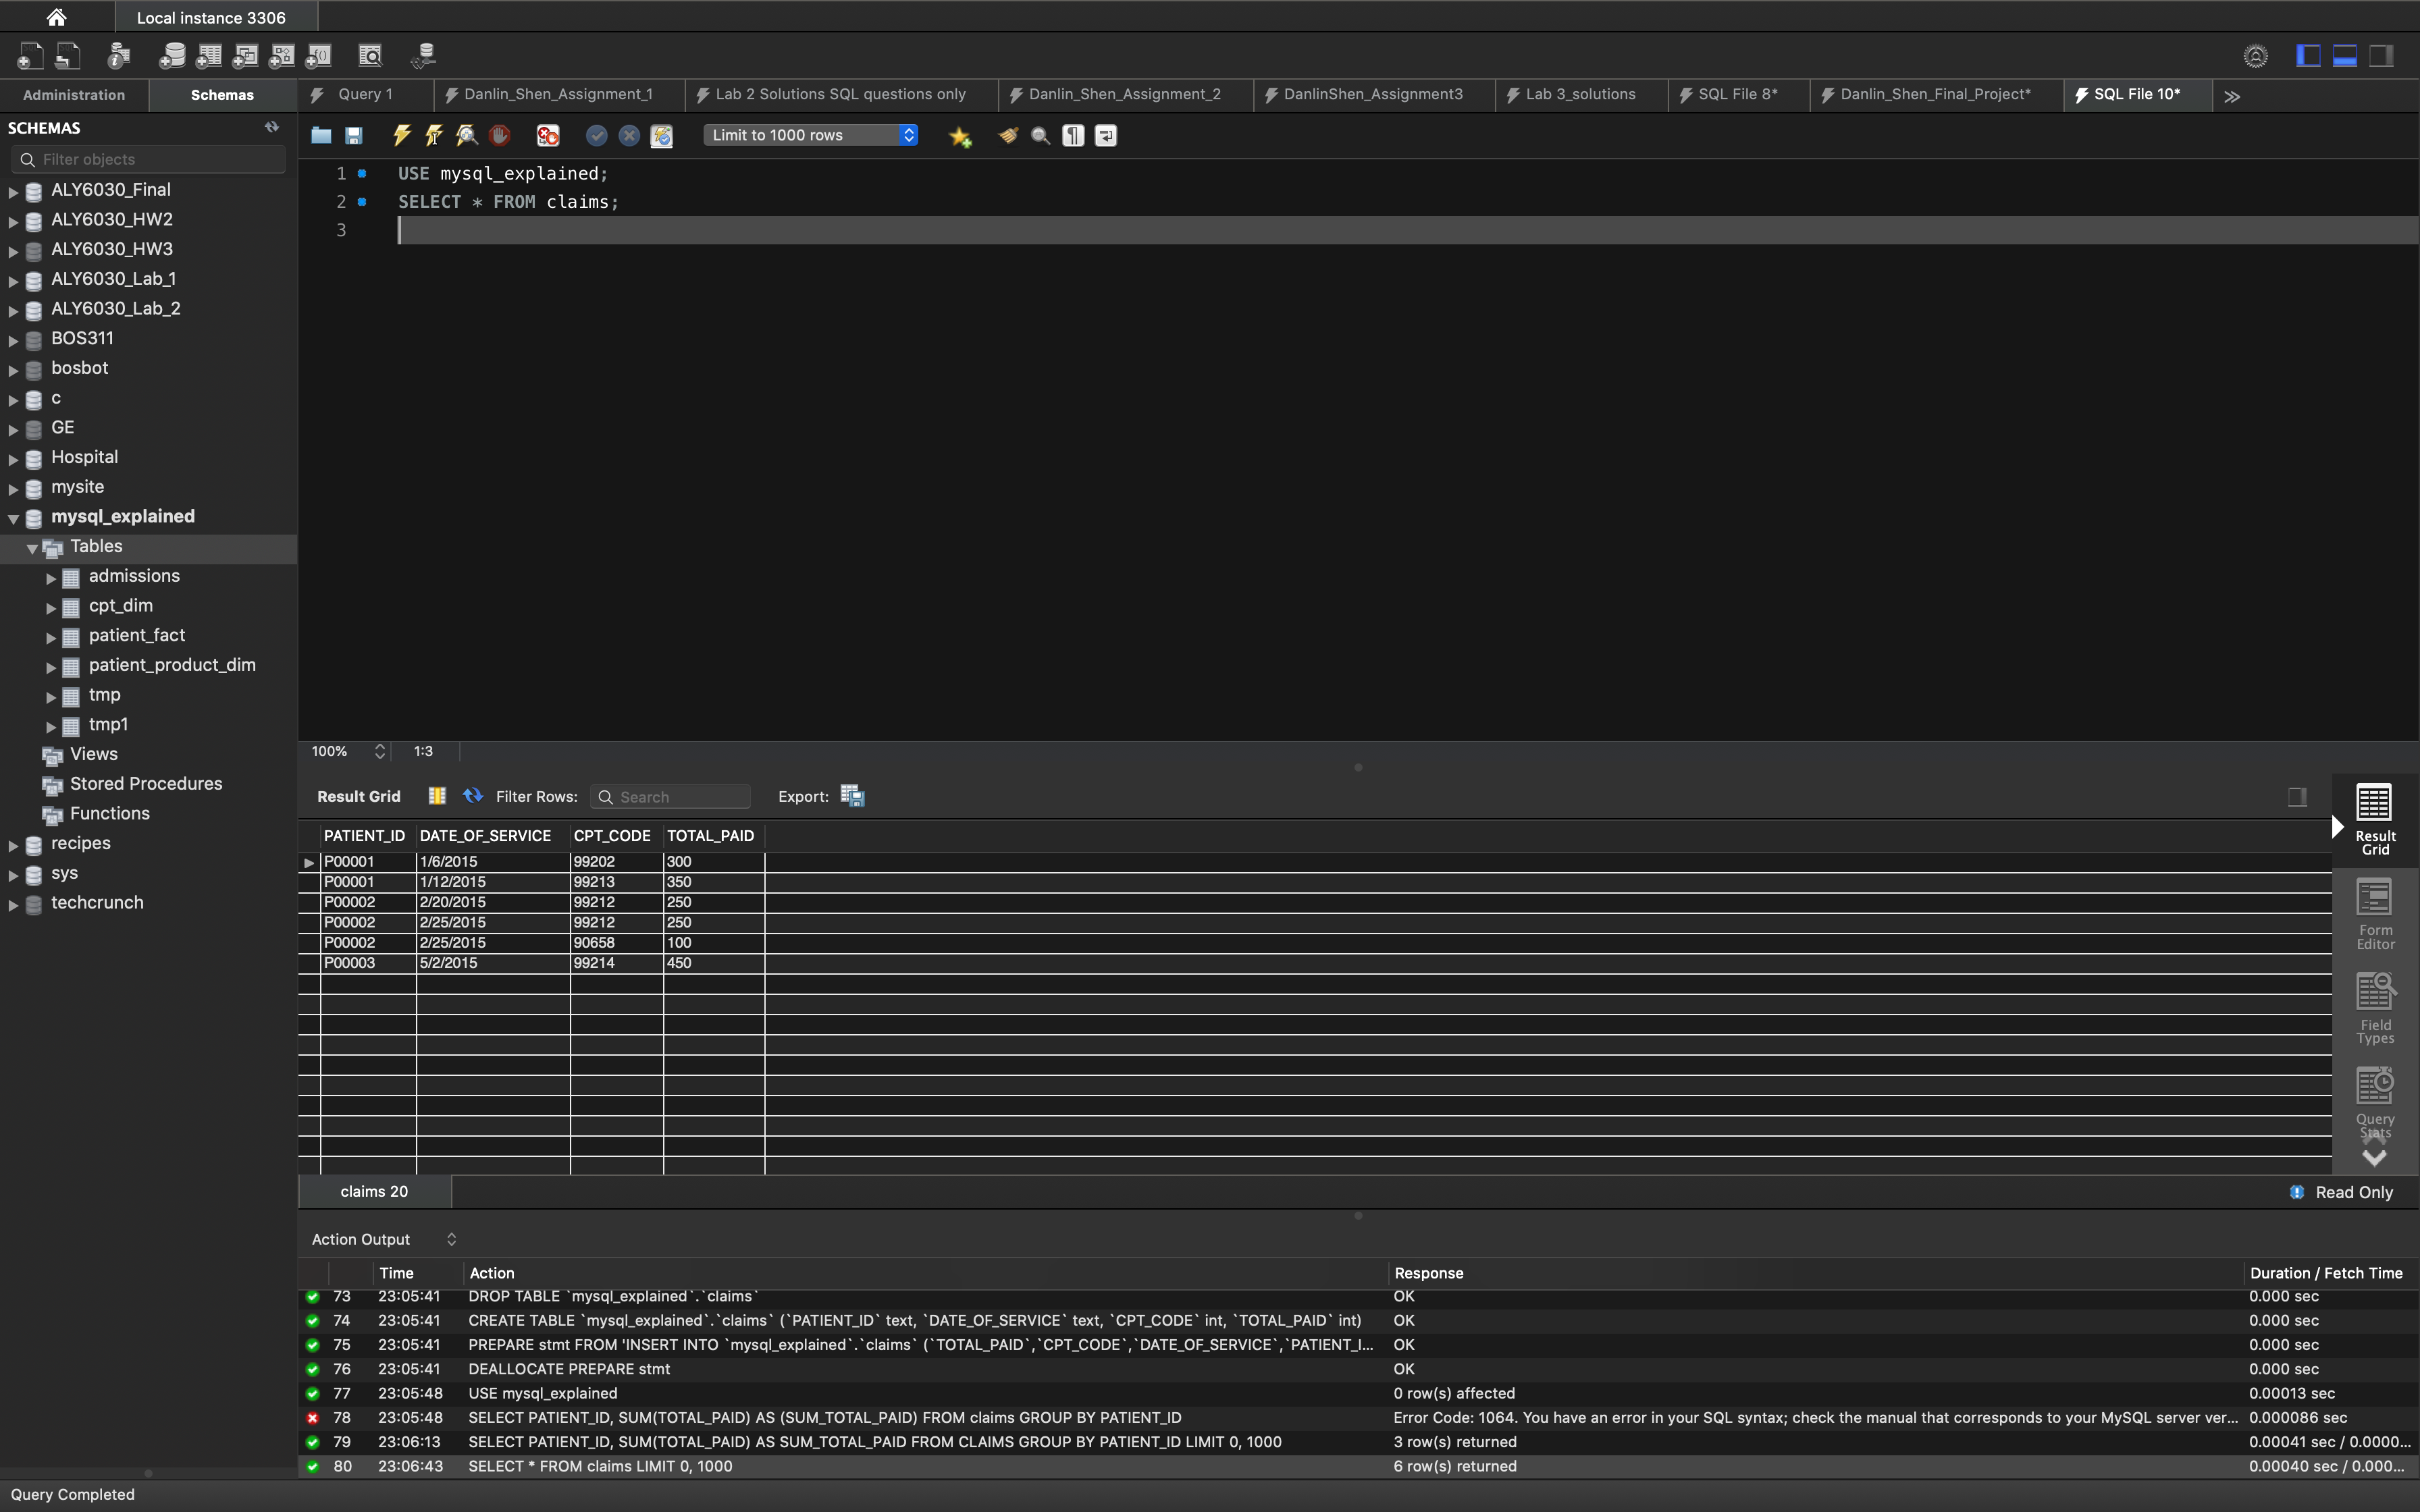The height and width of the screenshot is (1512, 2420).
Task: Add query to favorites star icon
Action: click(x=960, y=136)
